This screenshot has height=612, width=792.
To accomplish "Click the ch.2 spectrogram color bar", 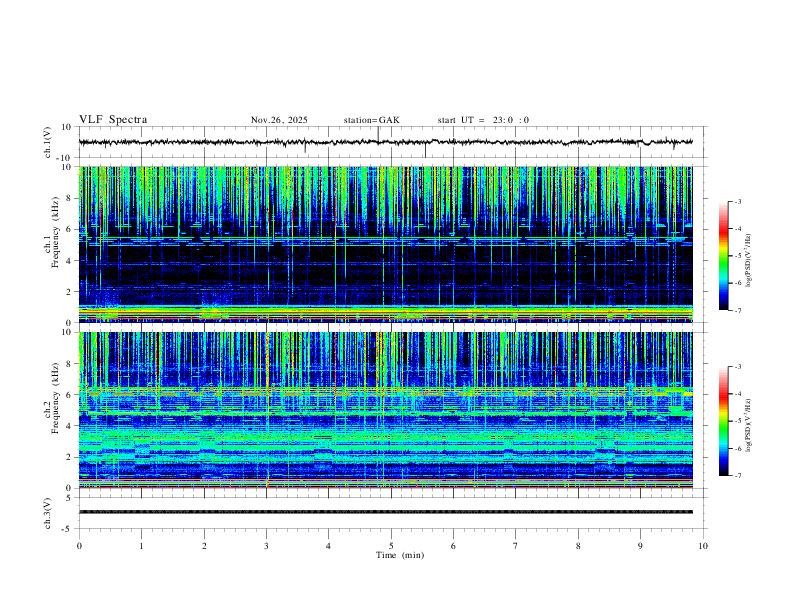I will point(723,421).
